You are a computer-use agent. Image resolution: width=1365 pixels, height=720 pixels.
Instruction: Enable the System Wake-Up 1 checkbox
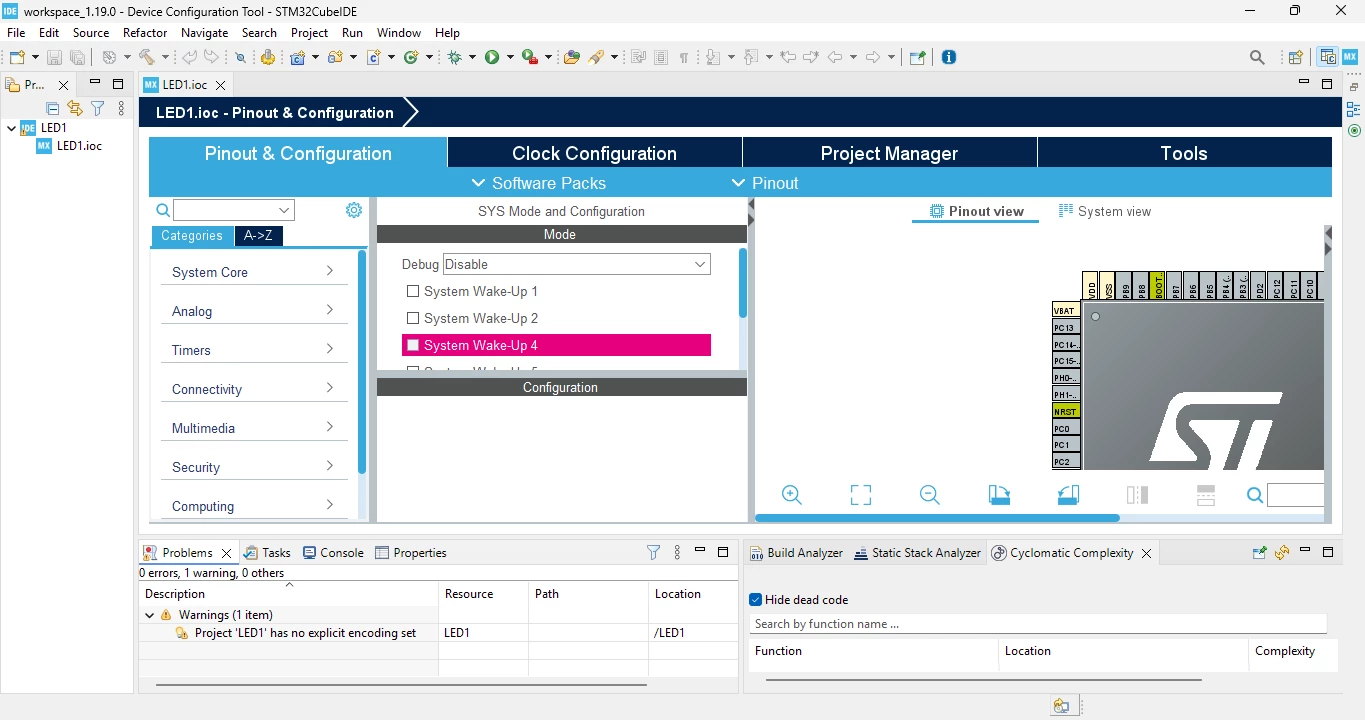pos(413,291)
